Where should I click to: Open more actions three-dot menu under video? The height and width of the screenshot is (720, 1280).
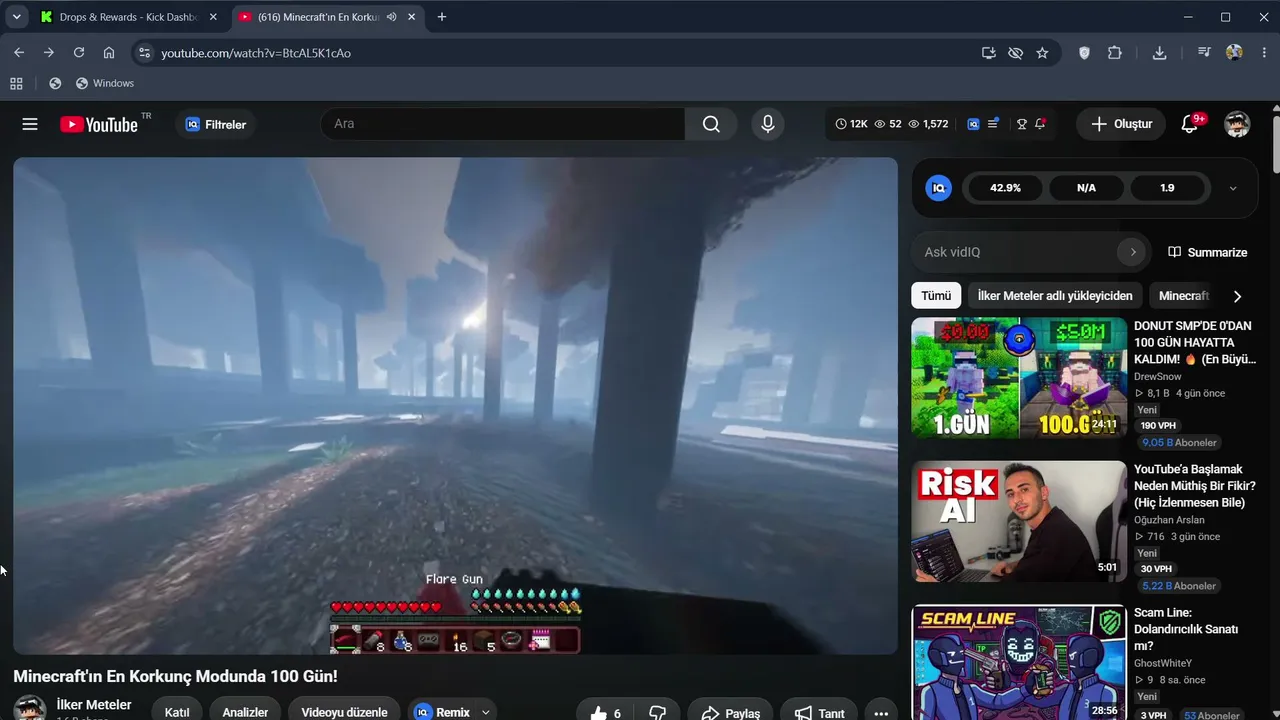881,713
